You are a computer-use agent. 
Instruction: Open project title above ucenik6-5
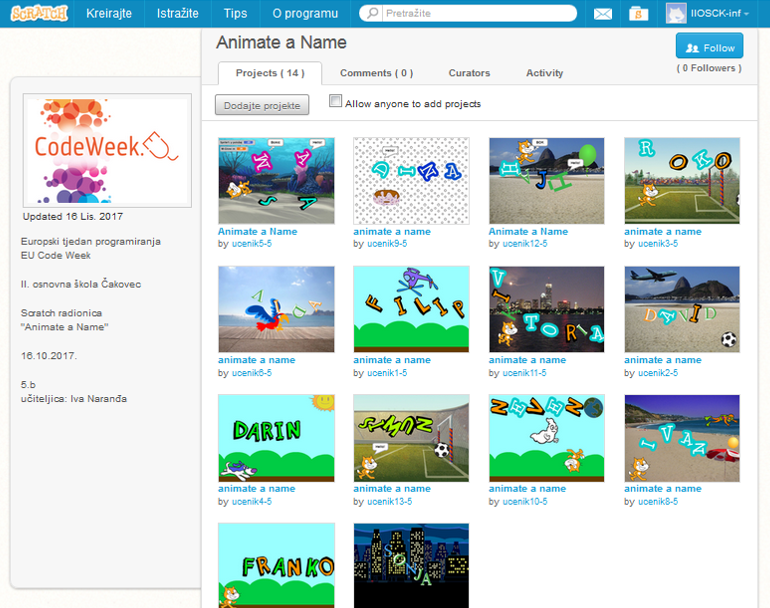(x=256, y=360)
